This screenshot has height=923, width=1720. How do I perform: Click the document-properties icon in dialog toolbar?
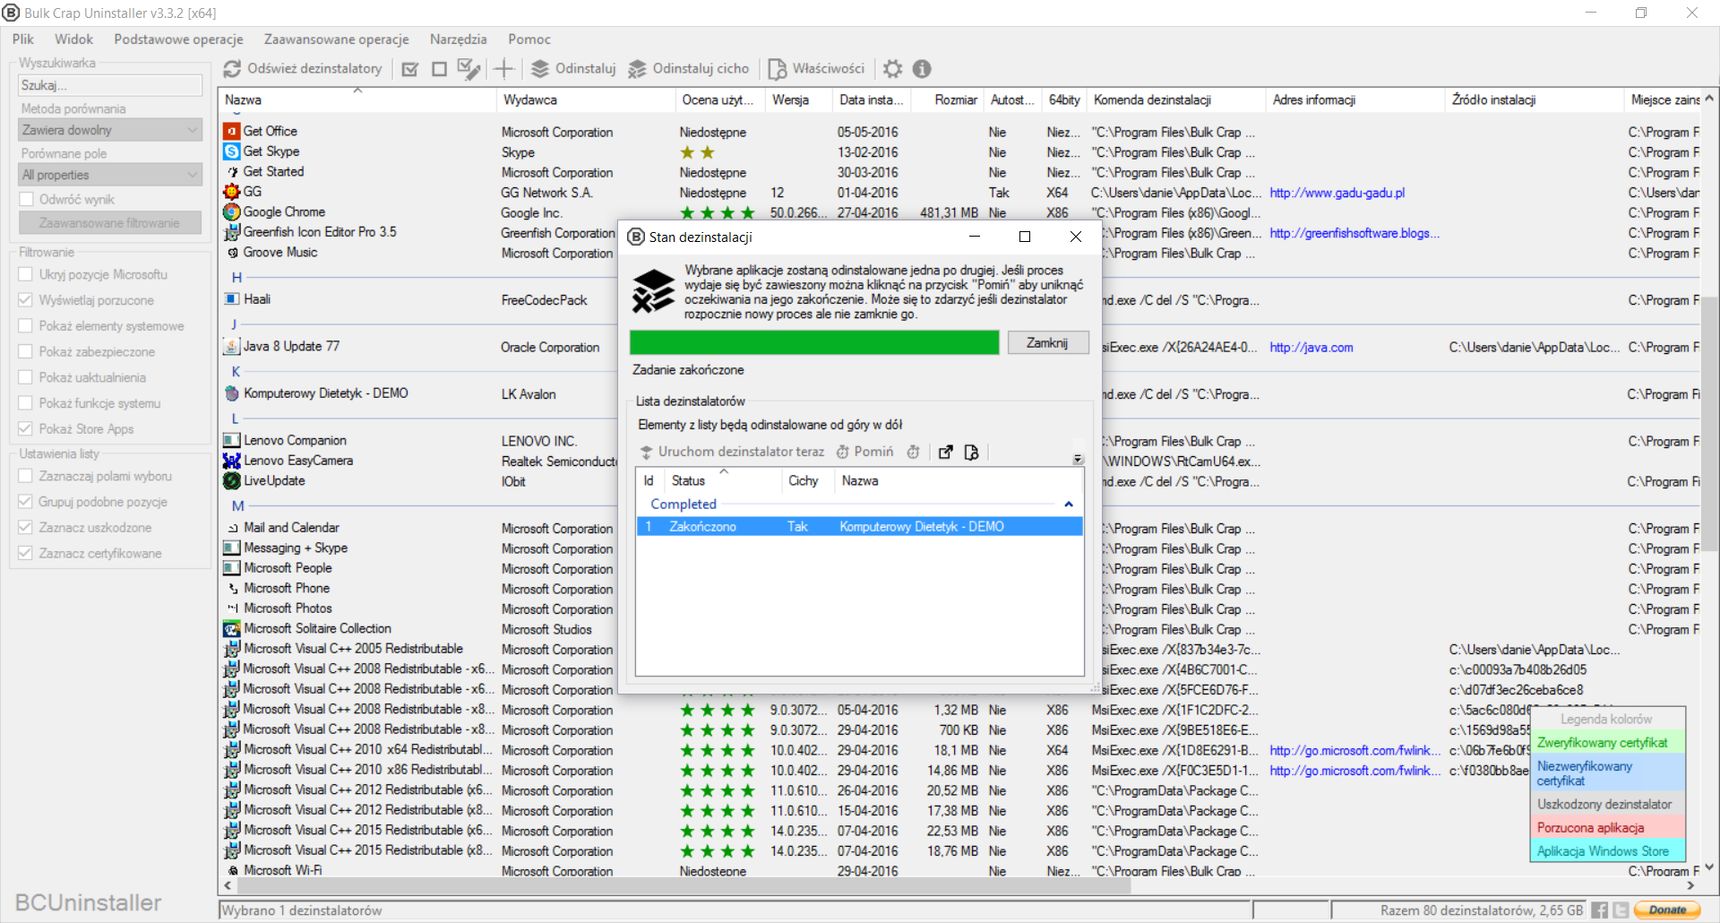(x=971, y=452)
